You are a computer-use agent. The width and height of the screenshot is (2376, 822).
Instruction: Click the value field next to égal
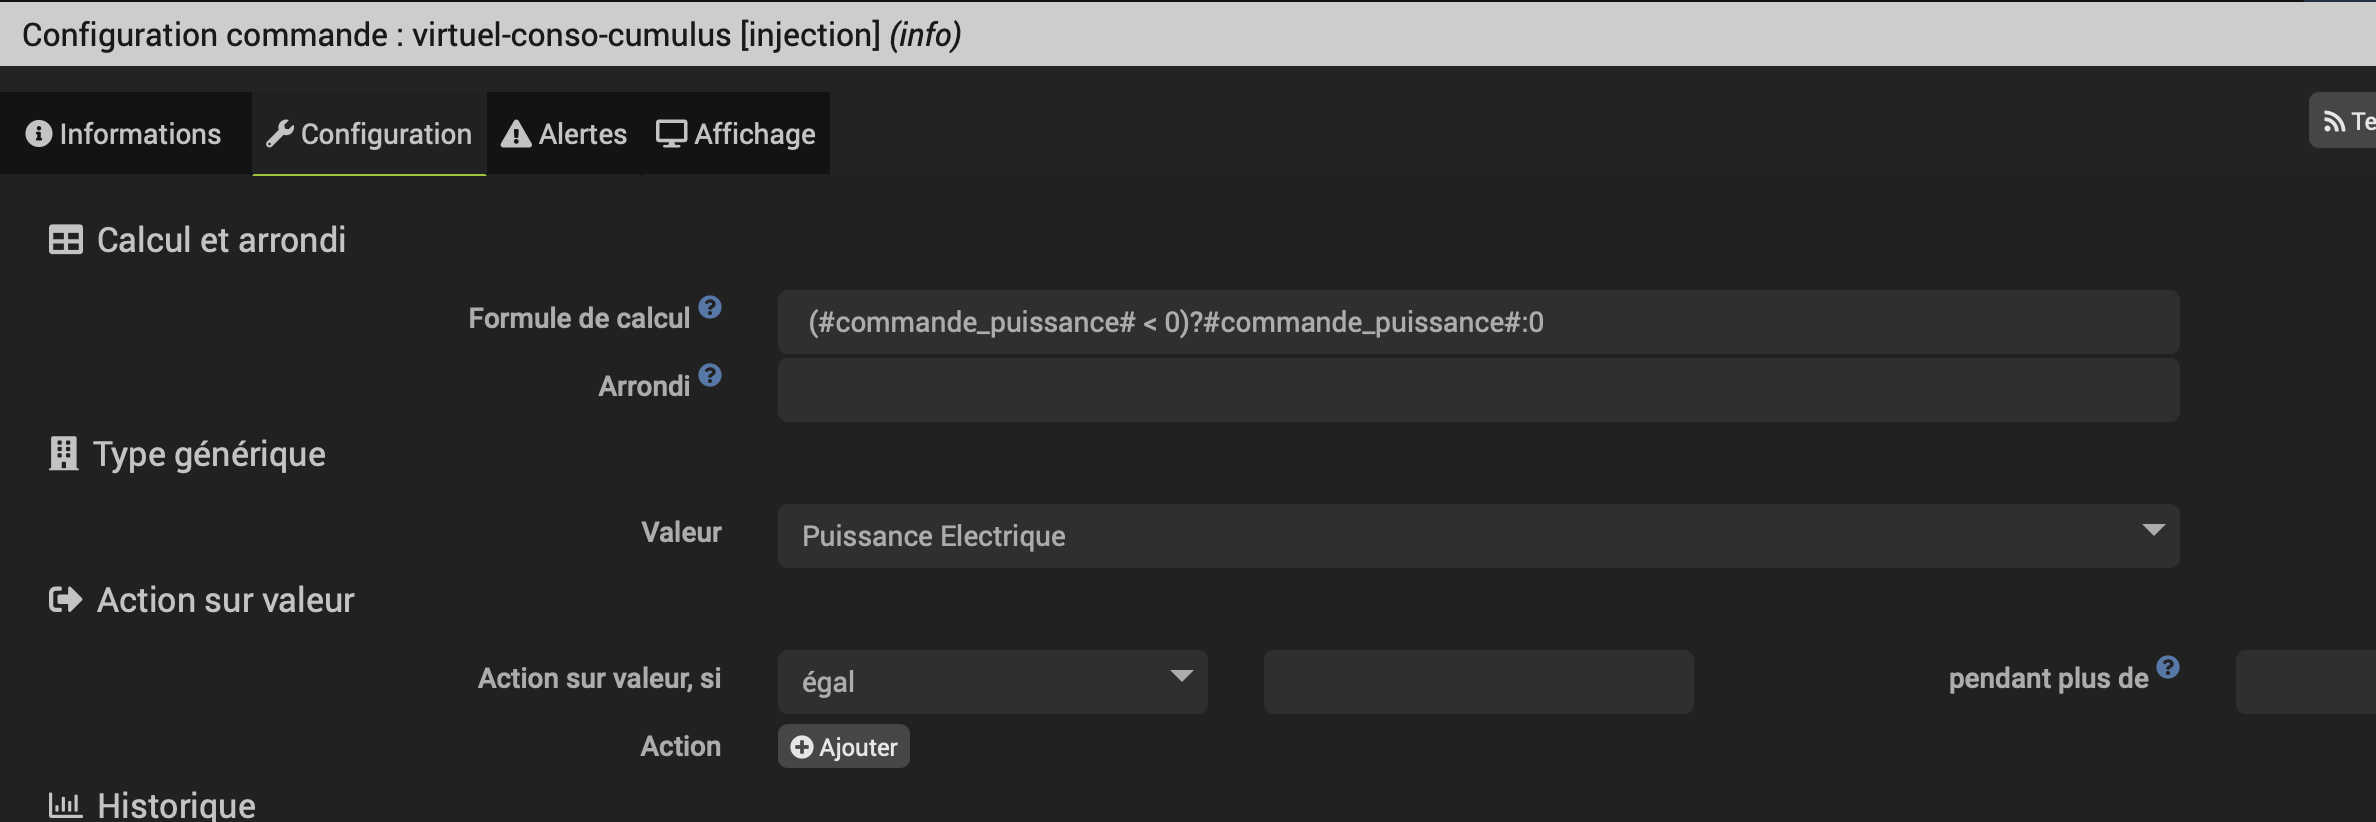pos(1478,682)
